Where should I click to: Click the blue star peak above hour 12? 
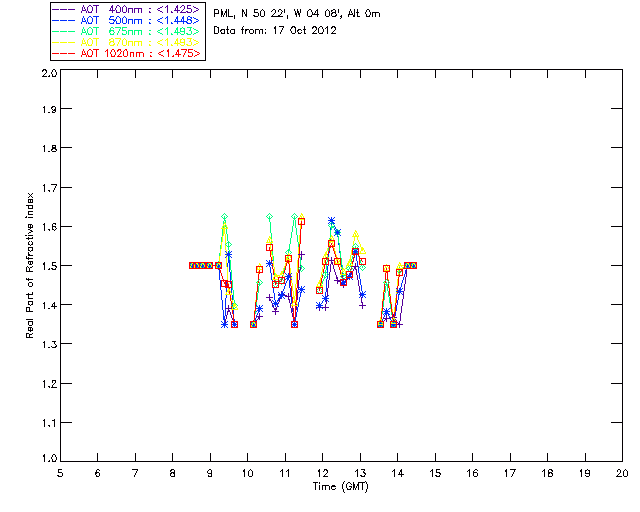331,221
